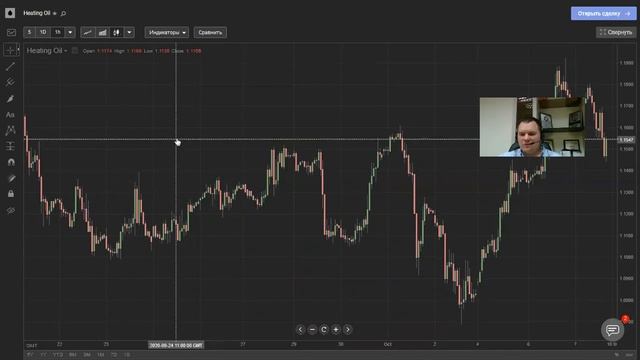The image size is (640, 360).
Task: Toggle lock all drawing tools
Action: pyautogui.click(x=11, y=194)
